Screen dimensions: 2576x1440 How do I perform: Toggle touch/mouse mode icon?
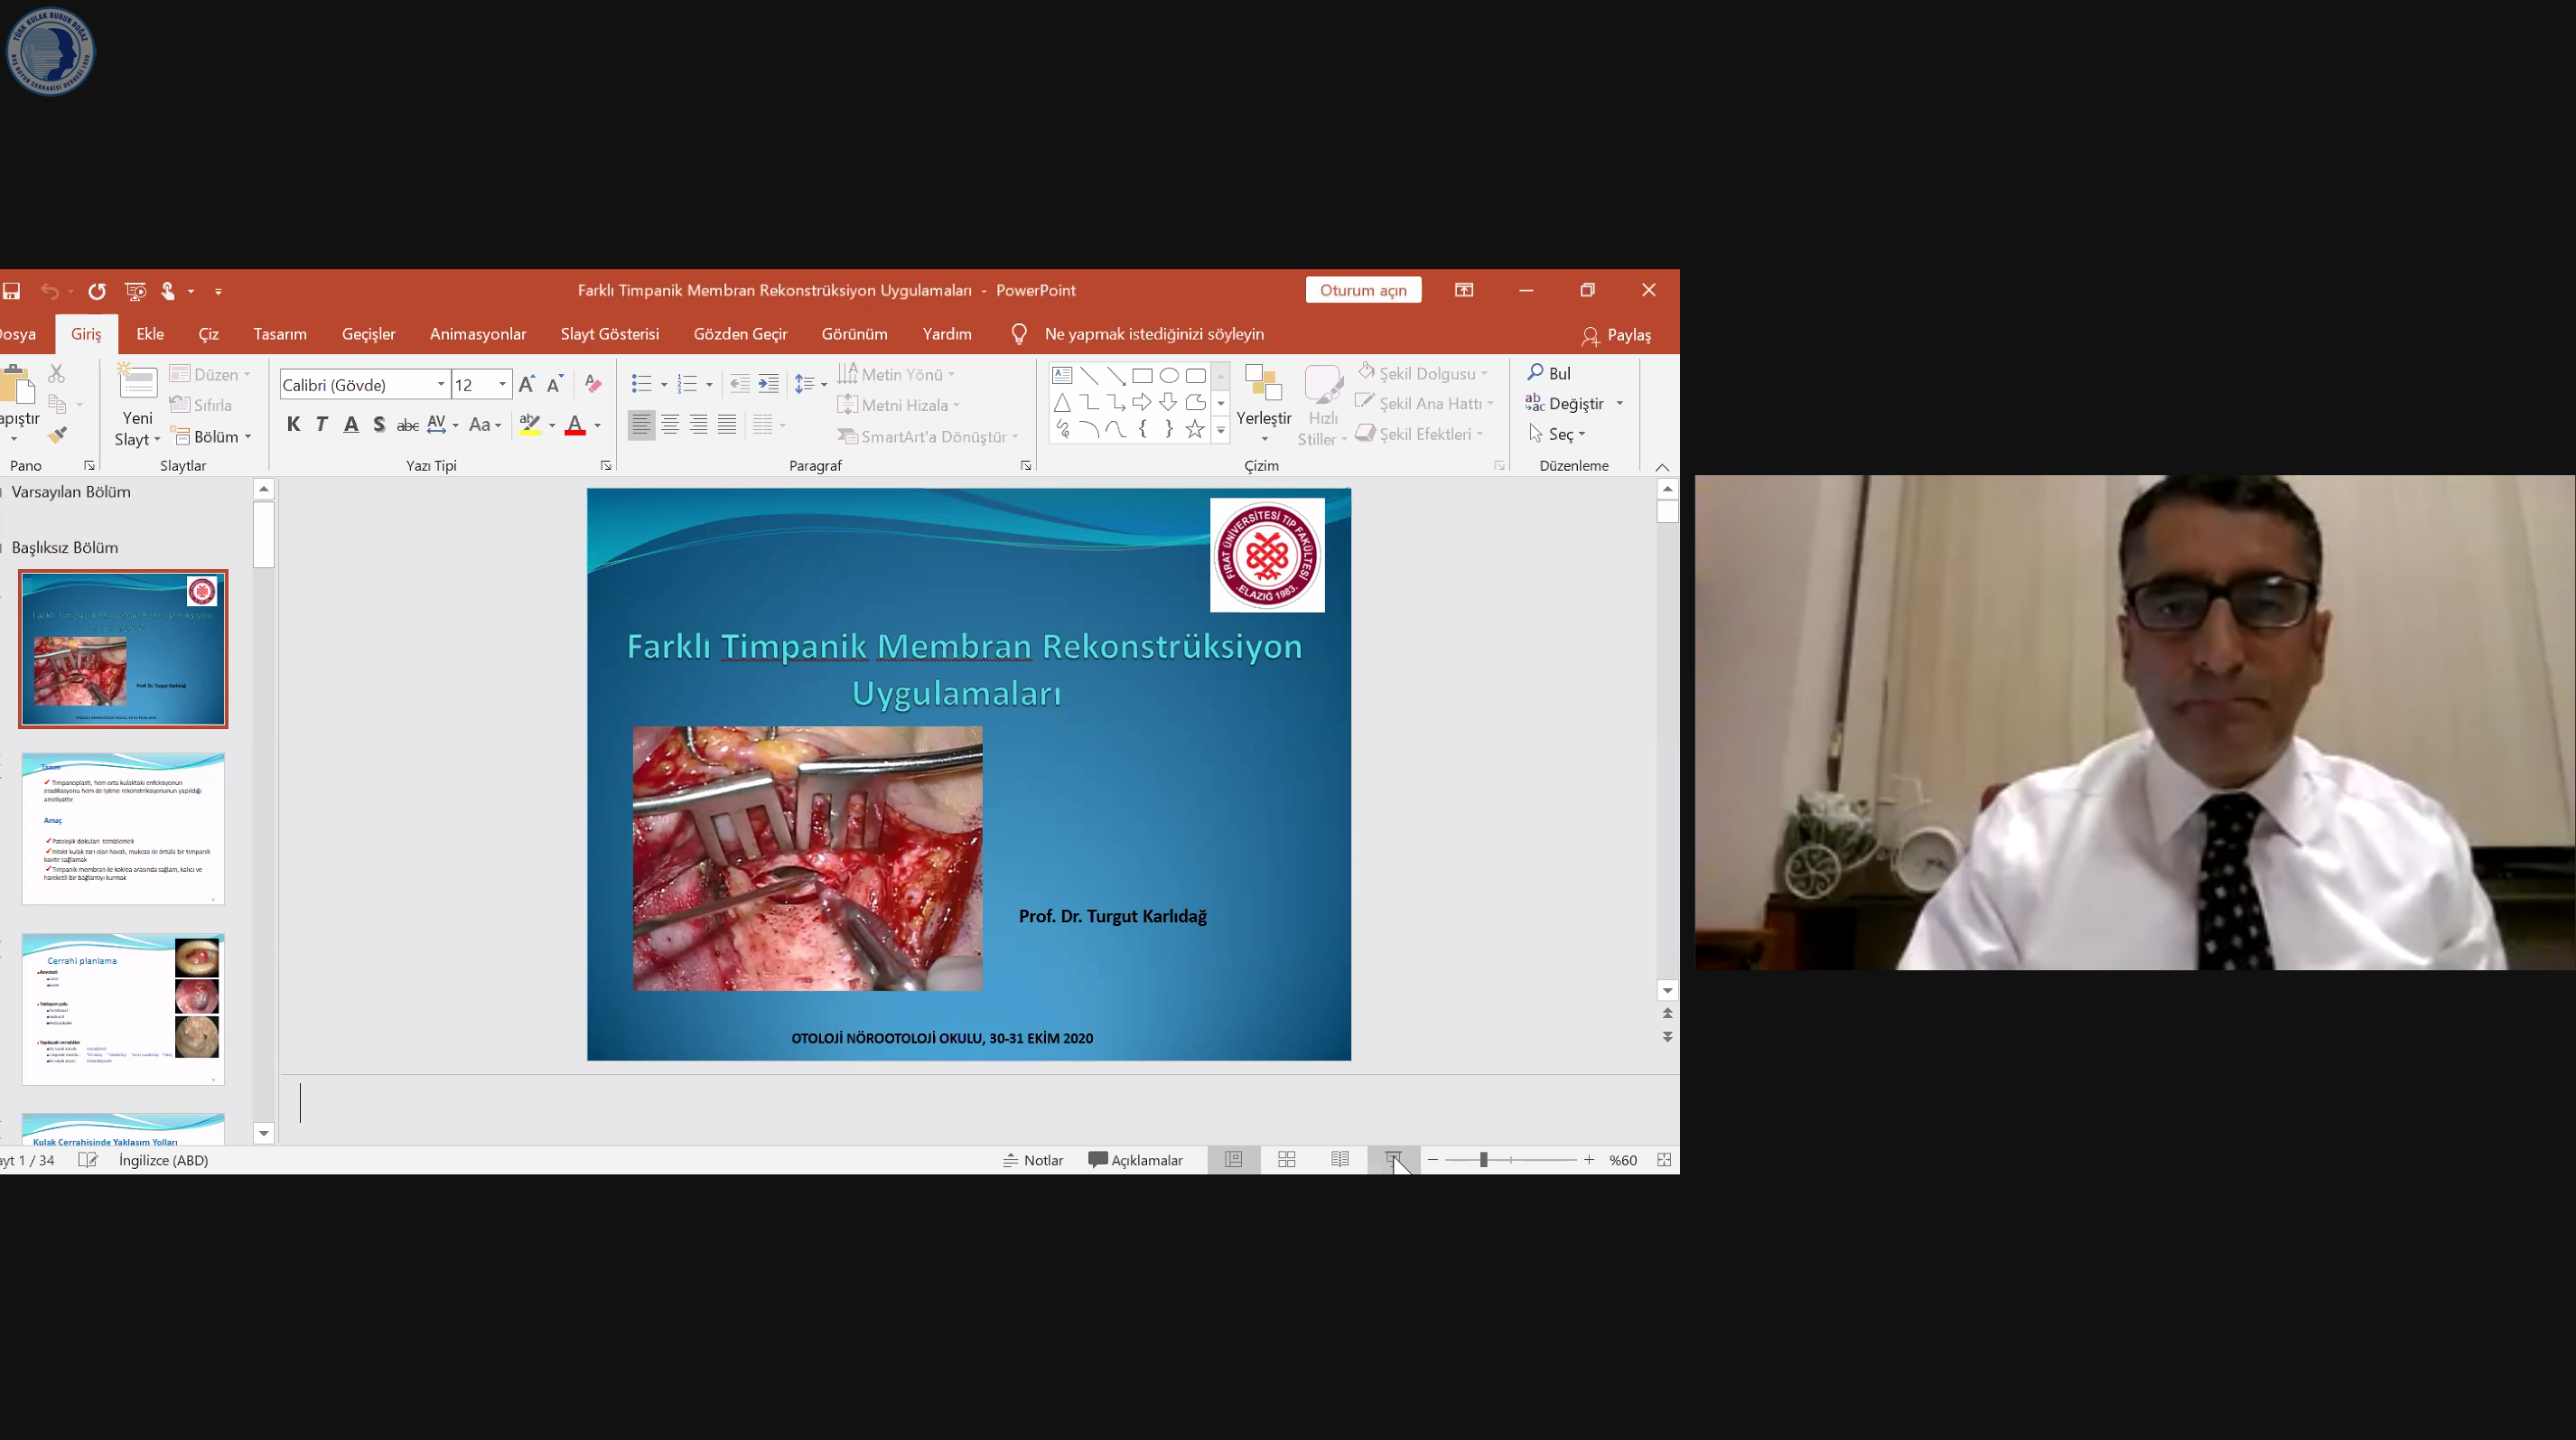169,291
